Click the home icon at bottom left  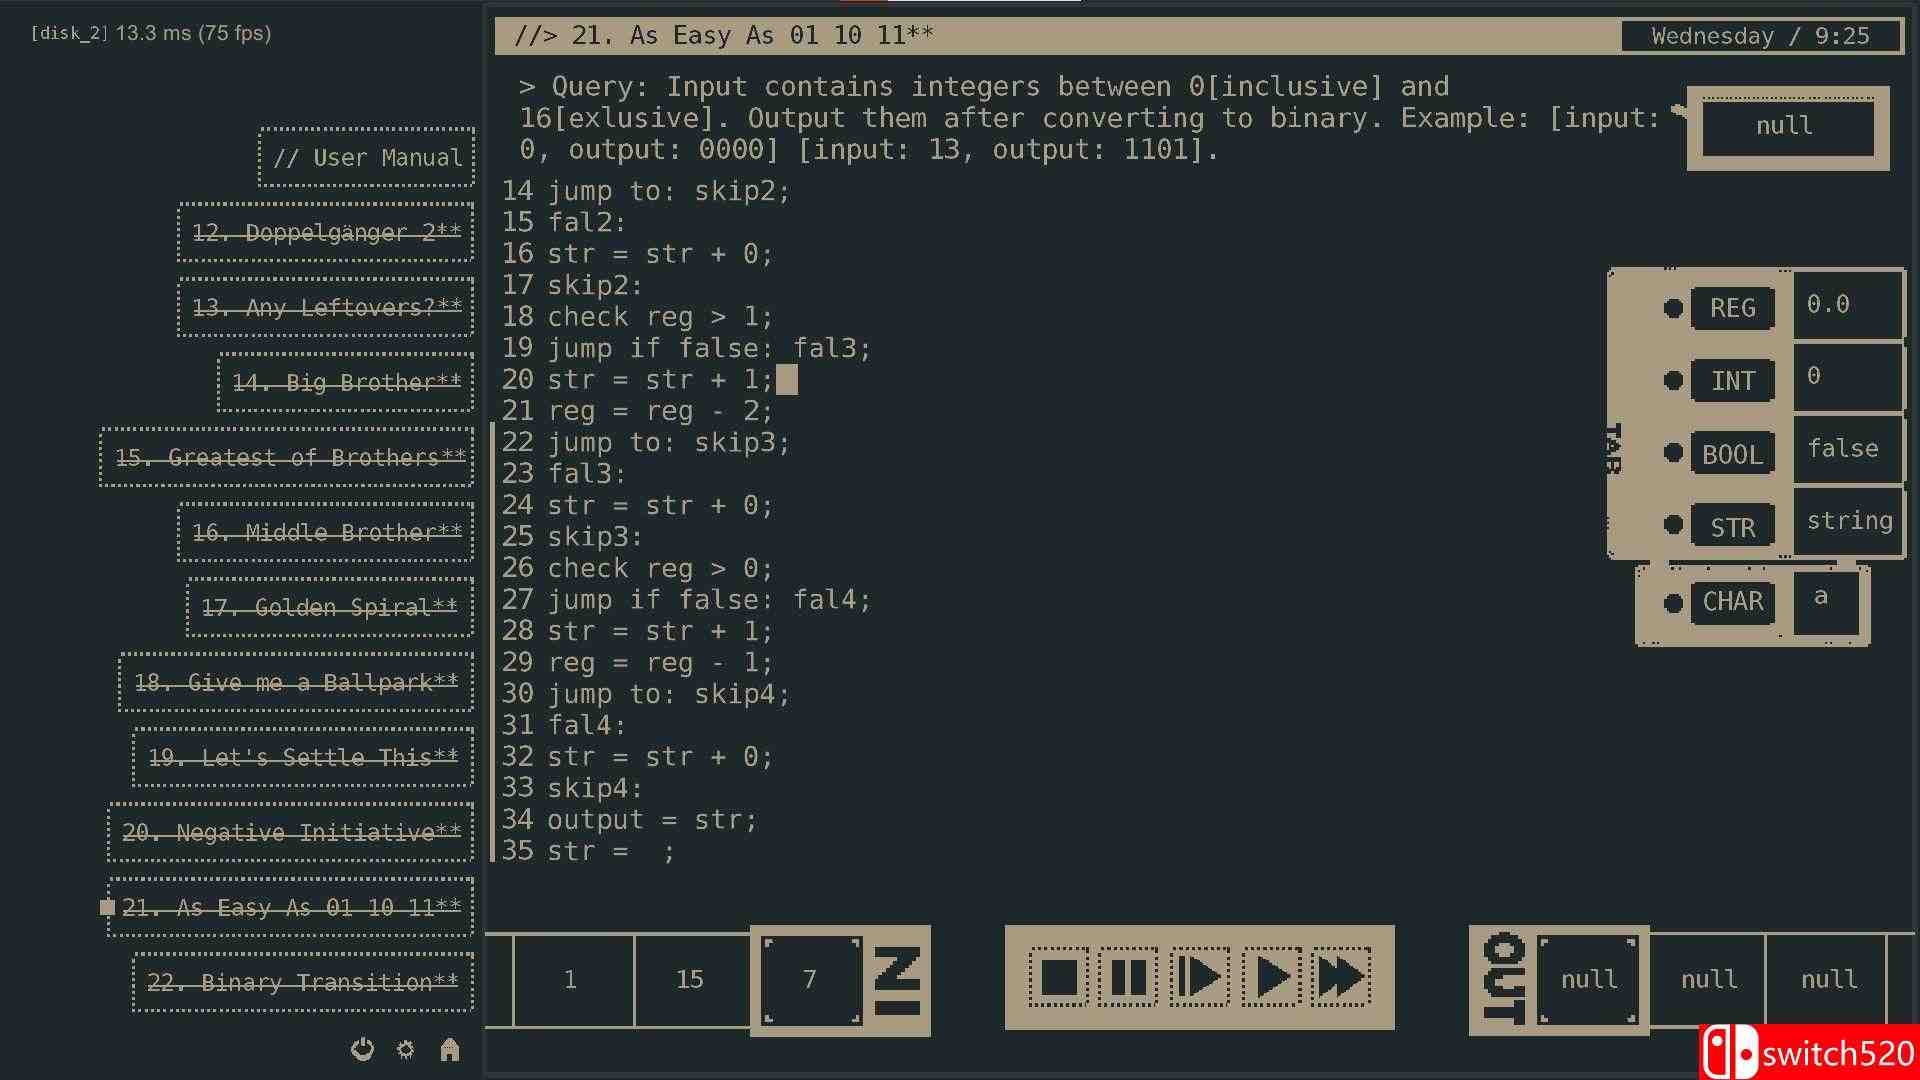coord(449,1050)
